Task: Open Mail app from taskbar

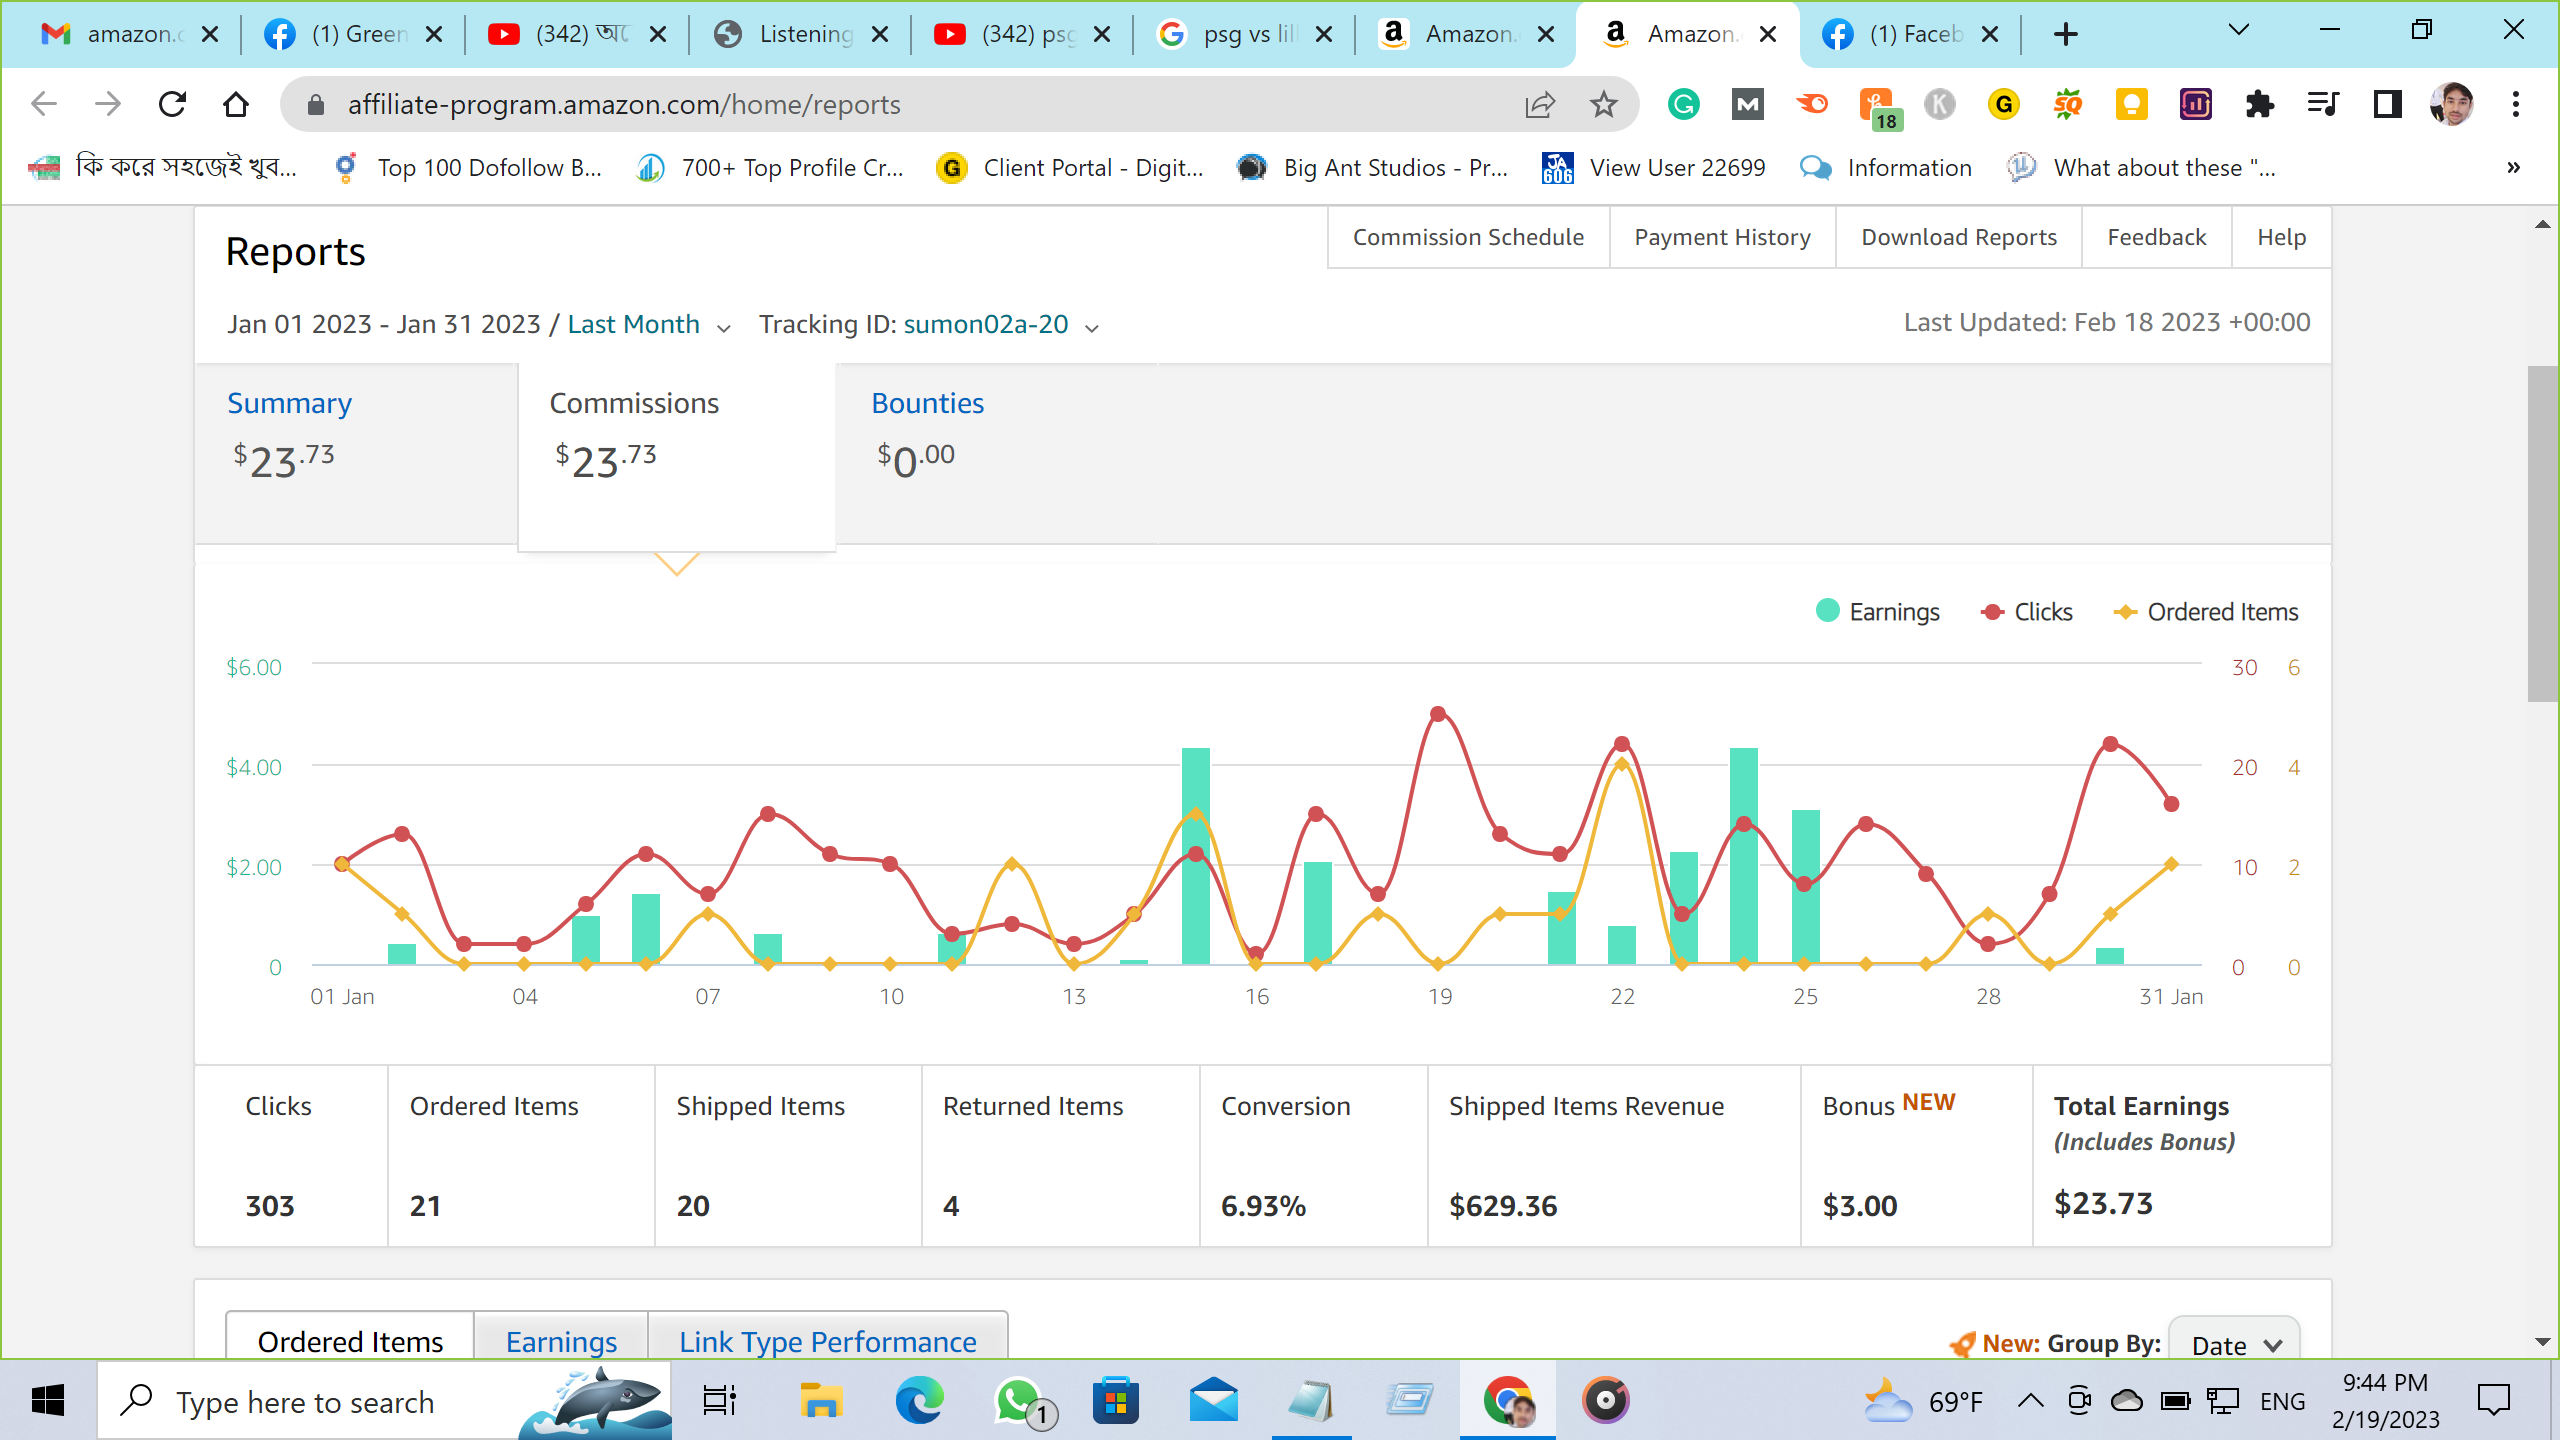Action: (x=1214, y=1402)
